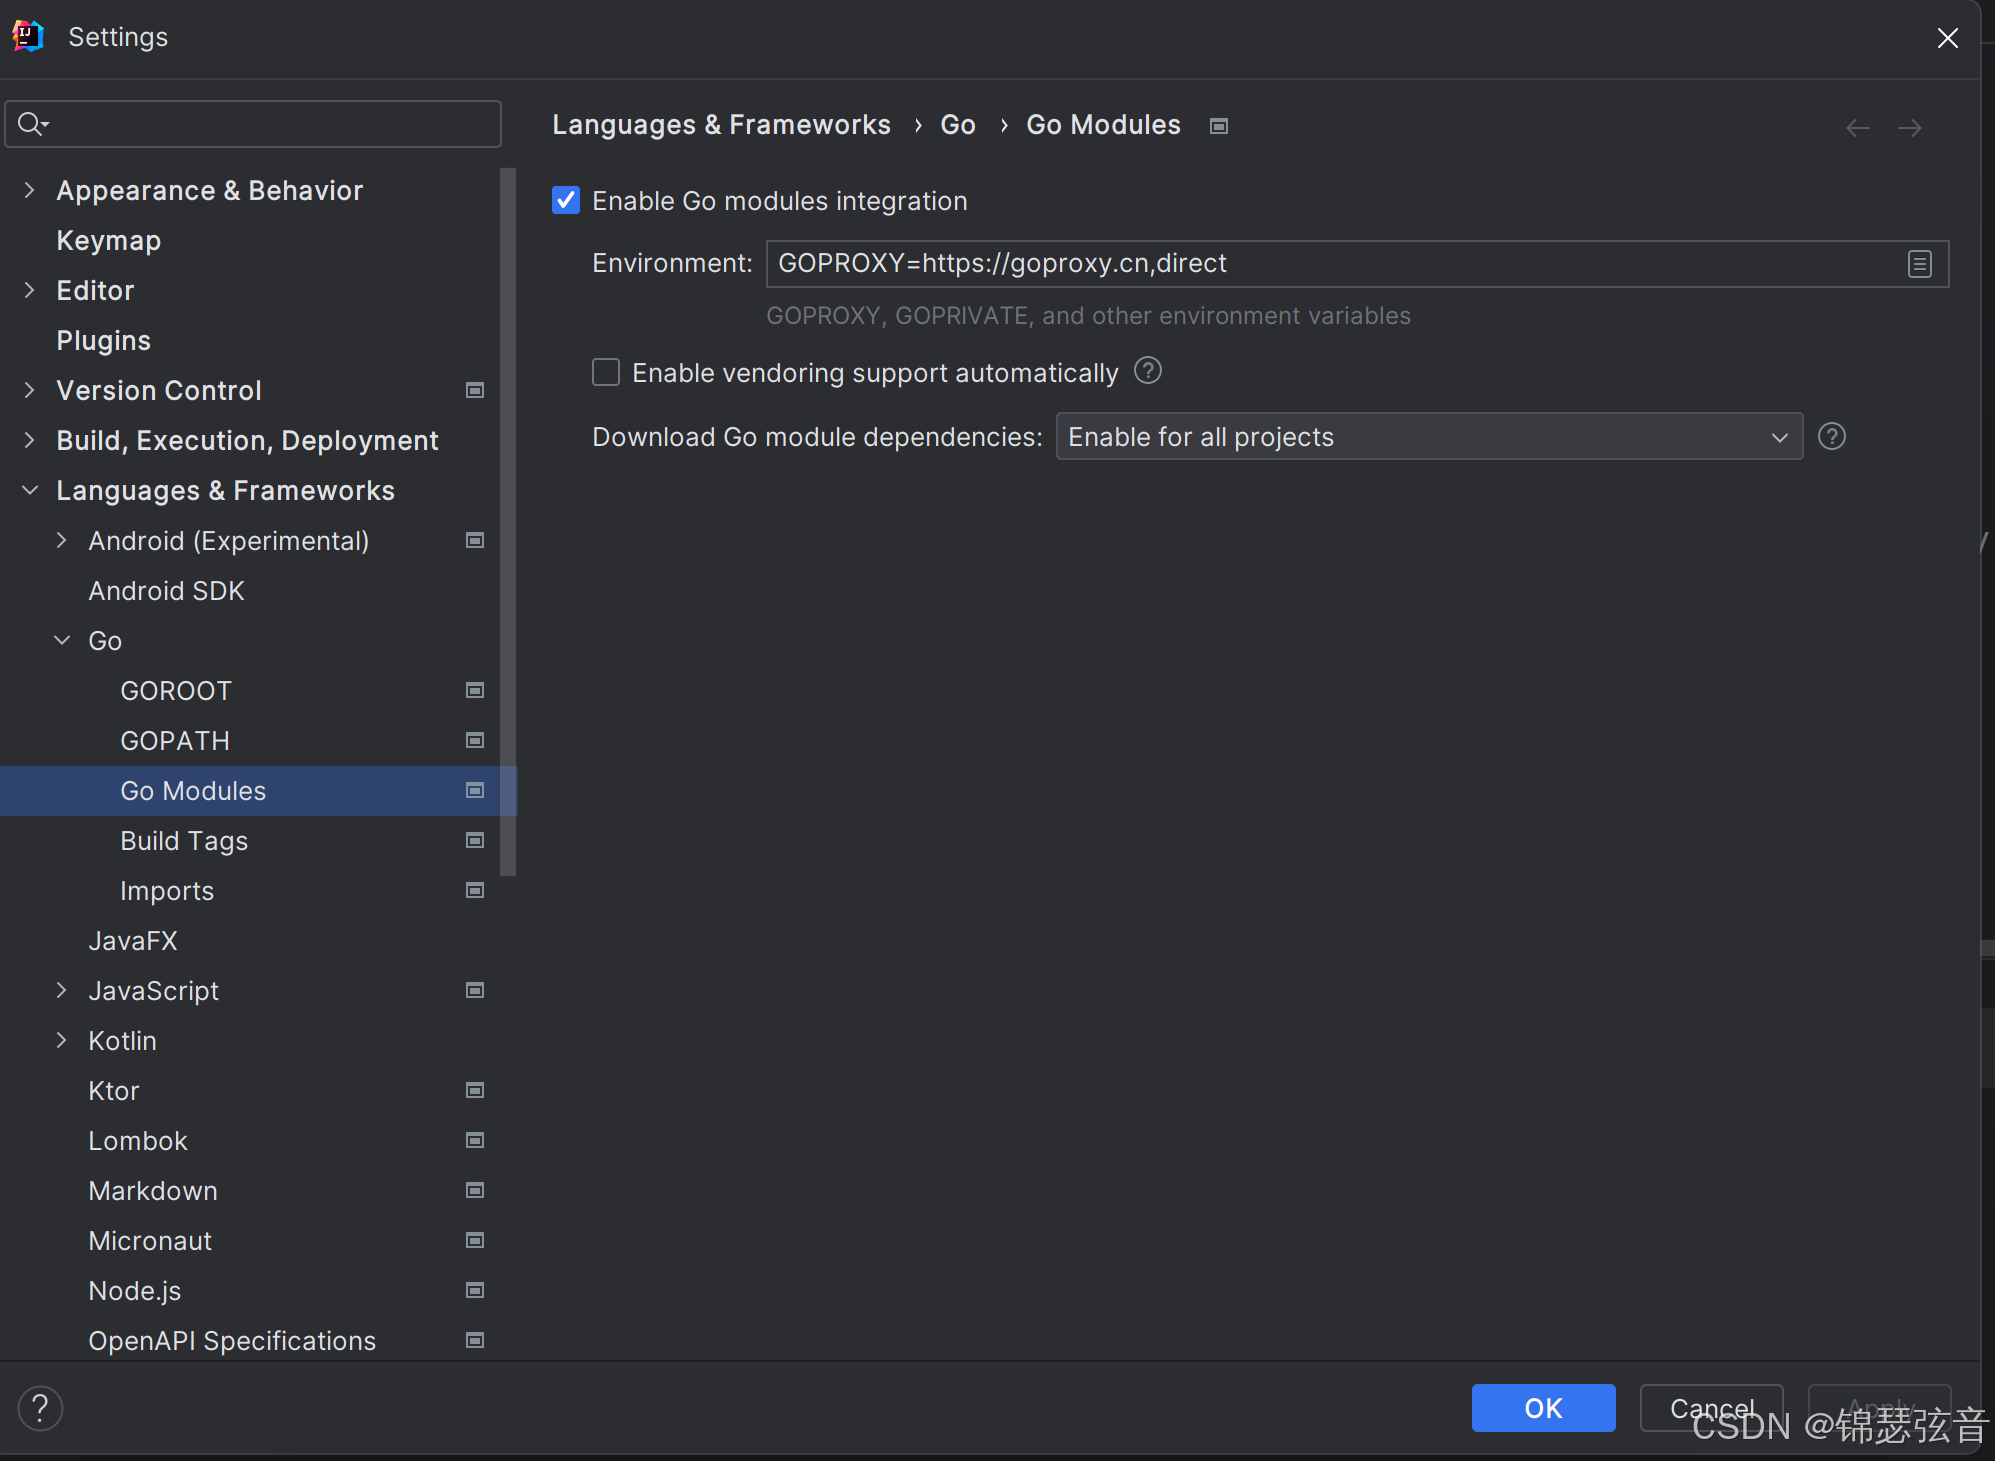Click the expand icon in Environment field
1995x1461 pixels.
coord(1919,264)
